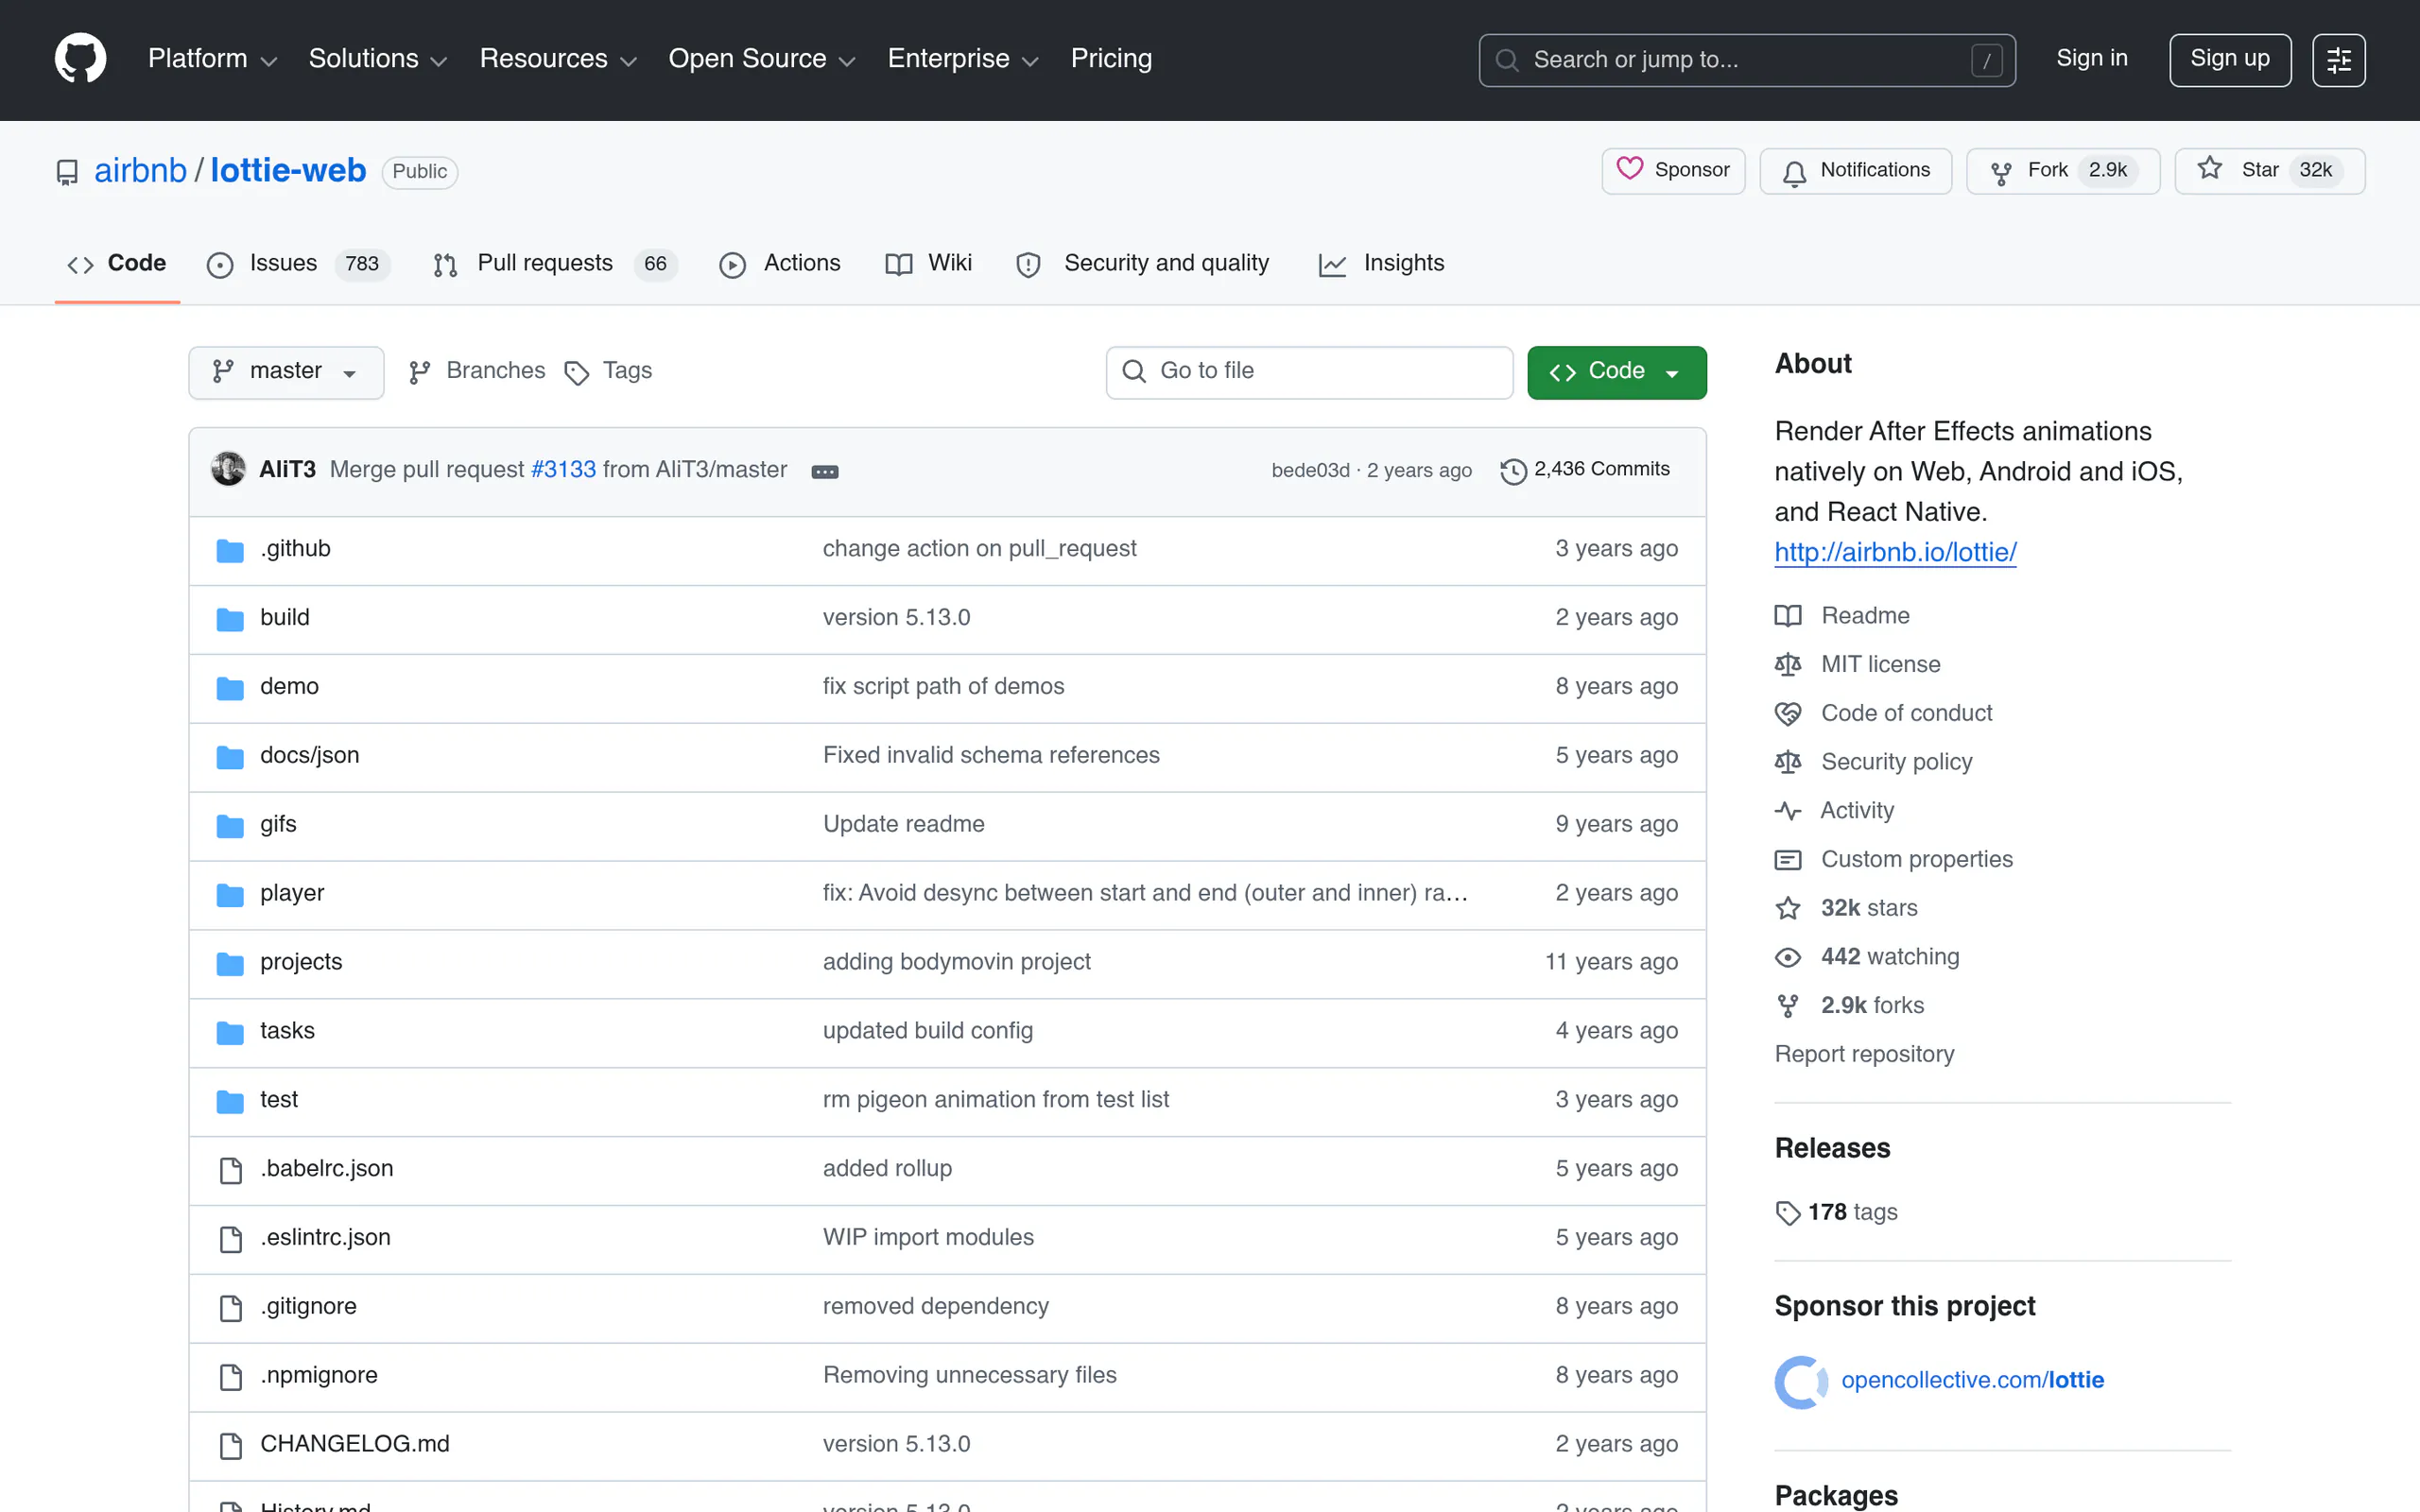Open the .gitignore file
Image resolution: width=2420 pixels, height=1512 pixels.
pyautogui.click(x=308, y=1306)
